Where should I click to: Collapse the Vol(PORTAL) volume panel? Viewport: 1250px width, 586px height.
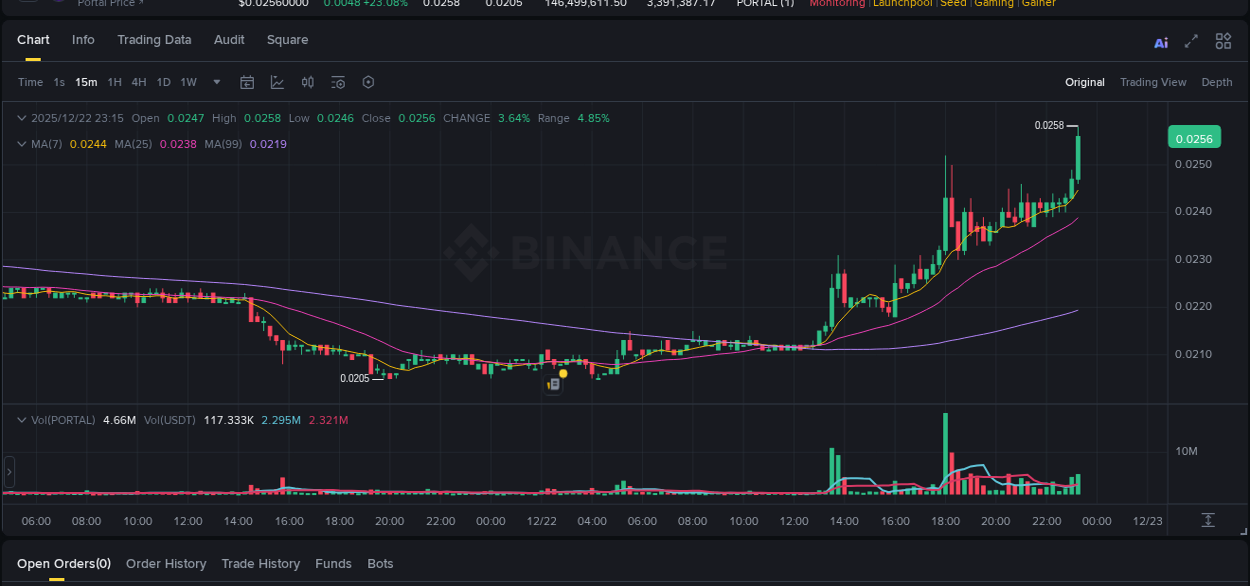pyautogui.click(x=20, y=420)
